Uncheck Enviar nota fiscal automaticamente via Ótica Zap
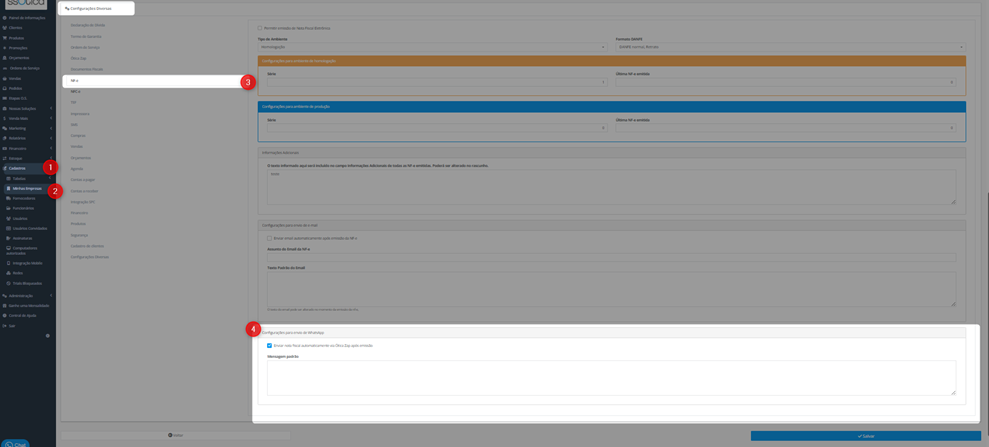This screenshot has height=447, width=989. [269, 345]
